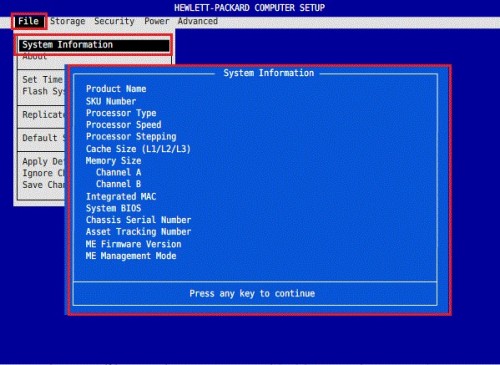Click the Apply Defaults entry
The width and height of the screenshot is (500, 365).
tap(43, 161)
